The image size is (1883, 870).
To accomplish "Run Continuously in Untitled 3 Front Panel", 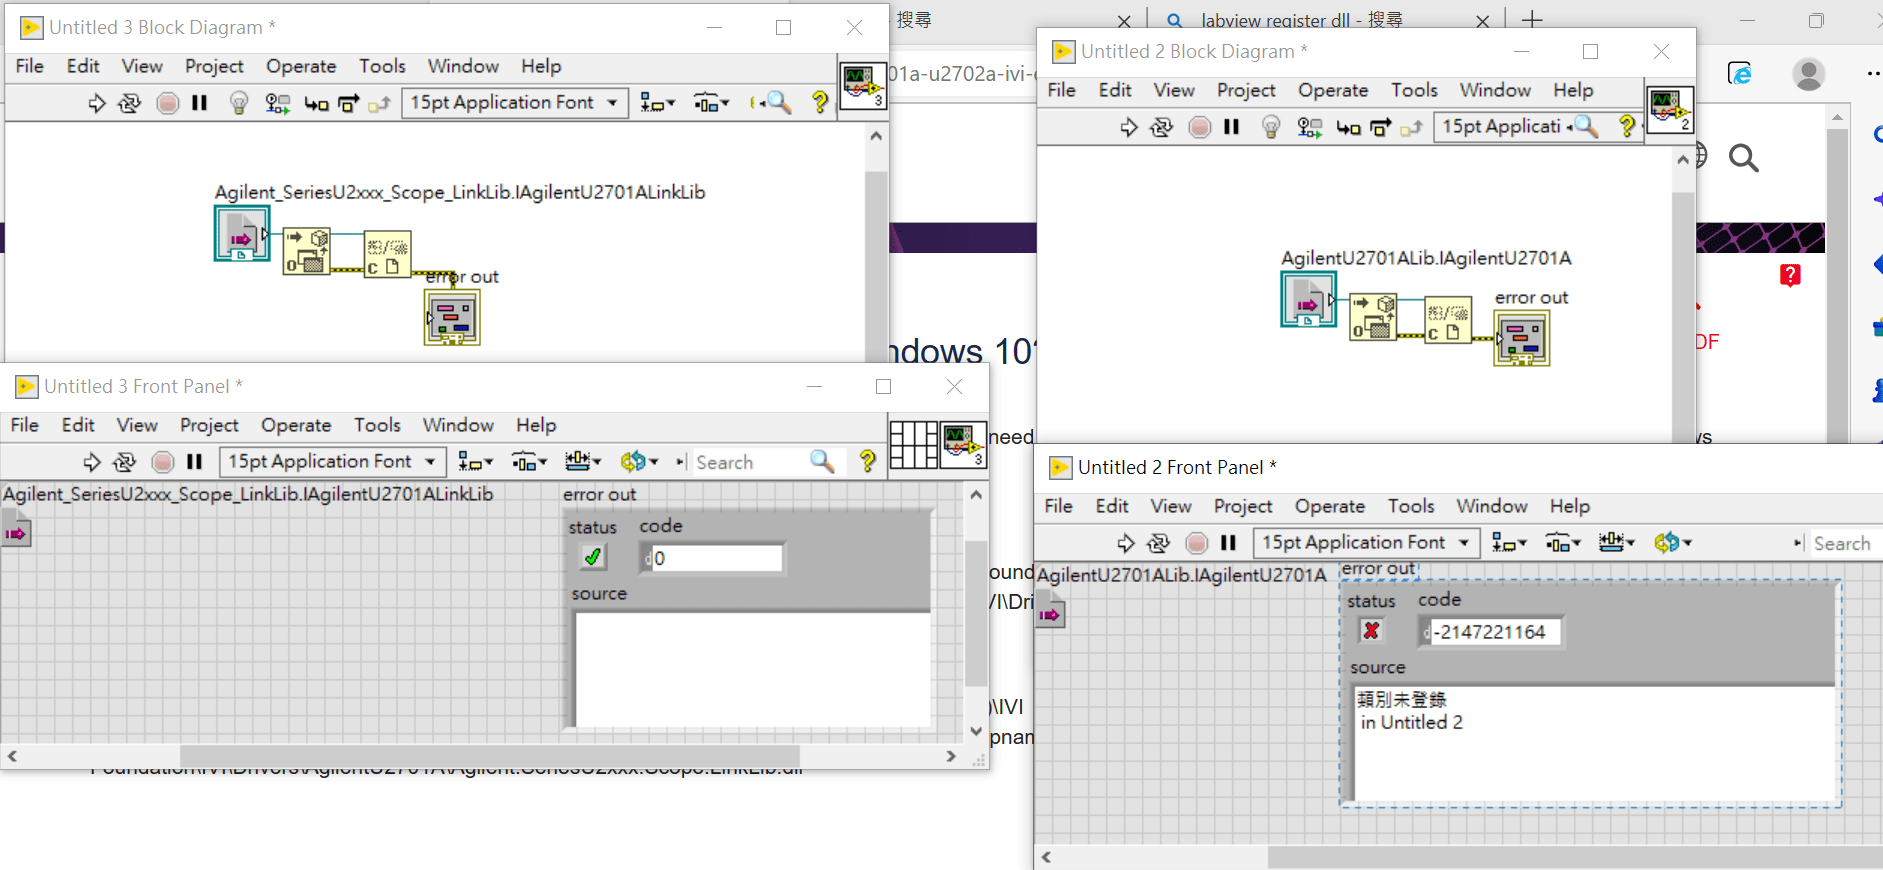I will tap(124, 462).
